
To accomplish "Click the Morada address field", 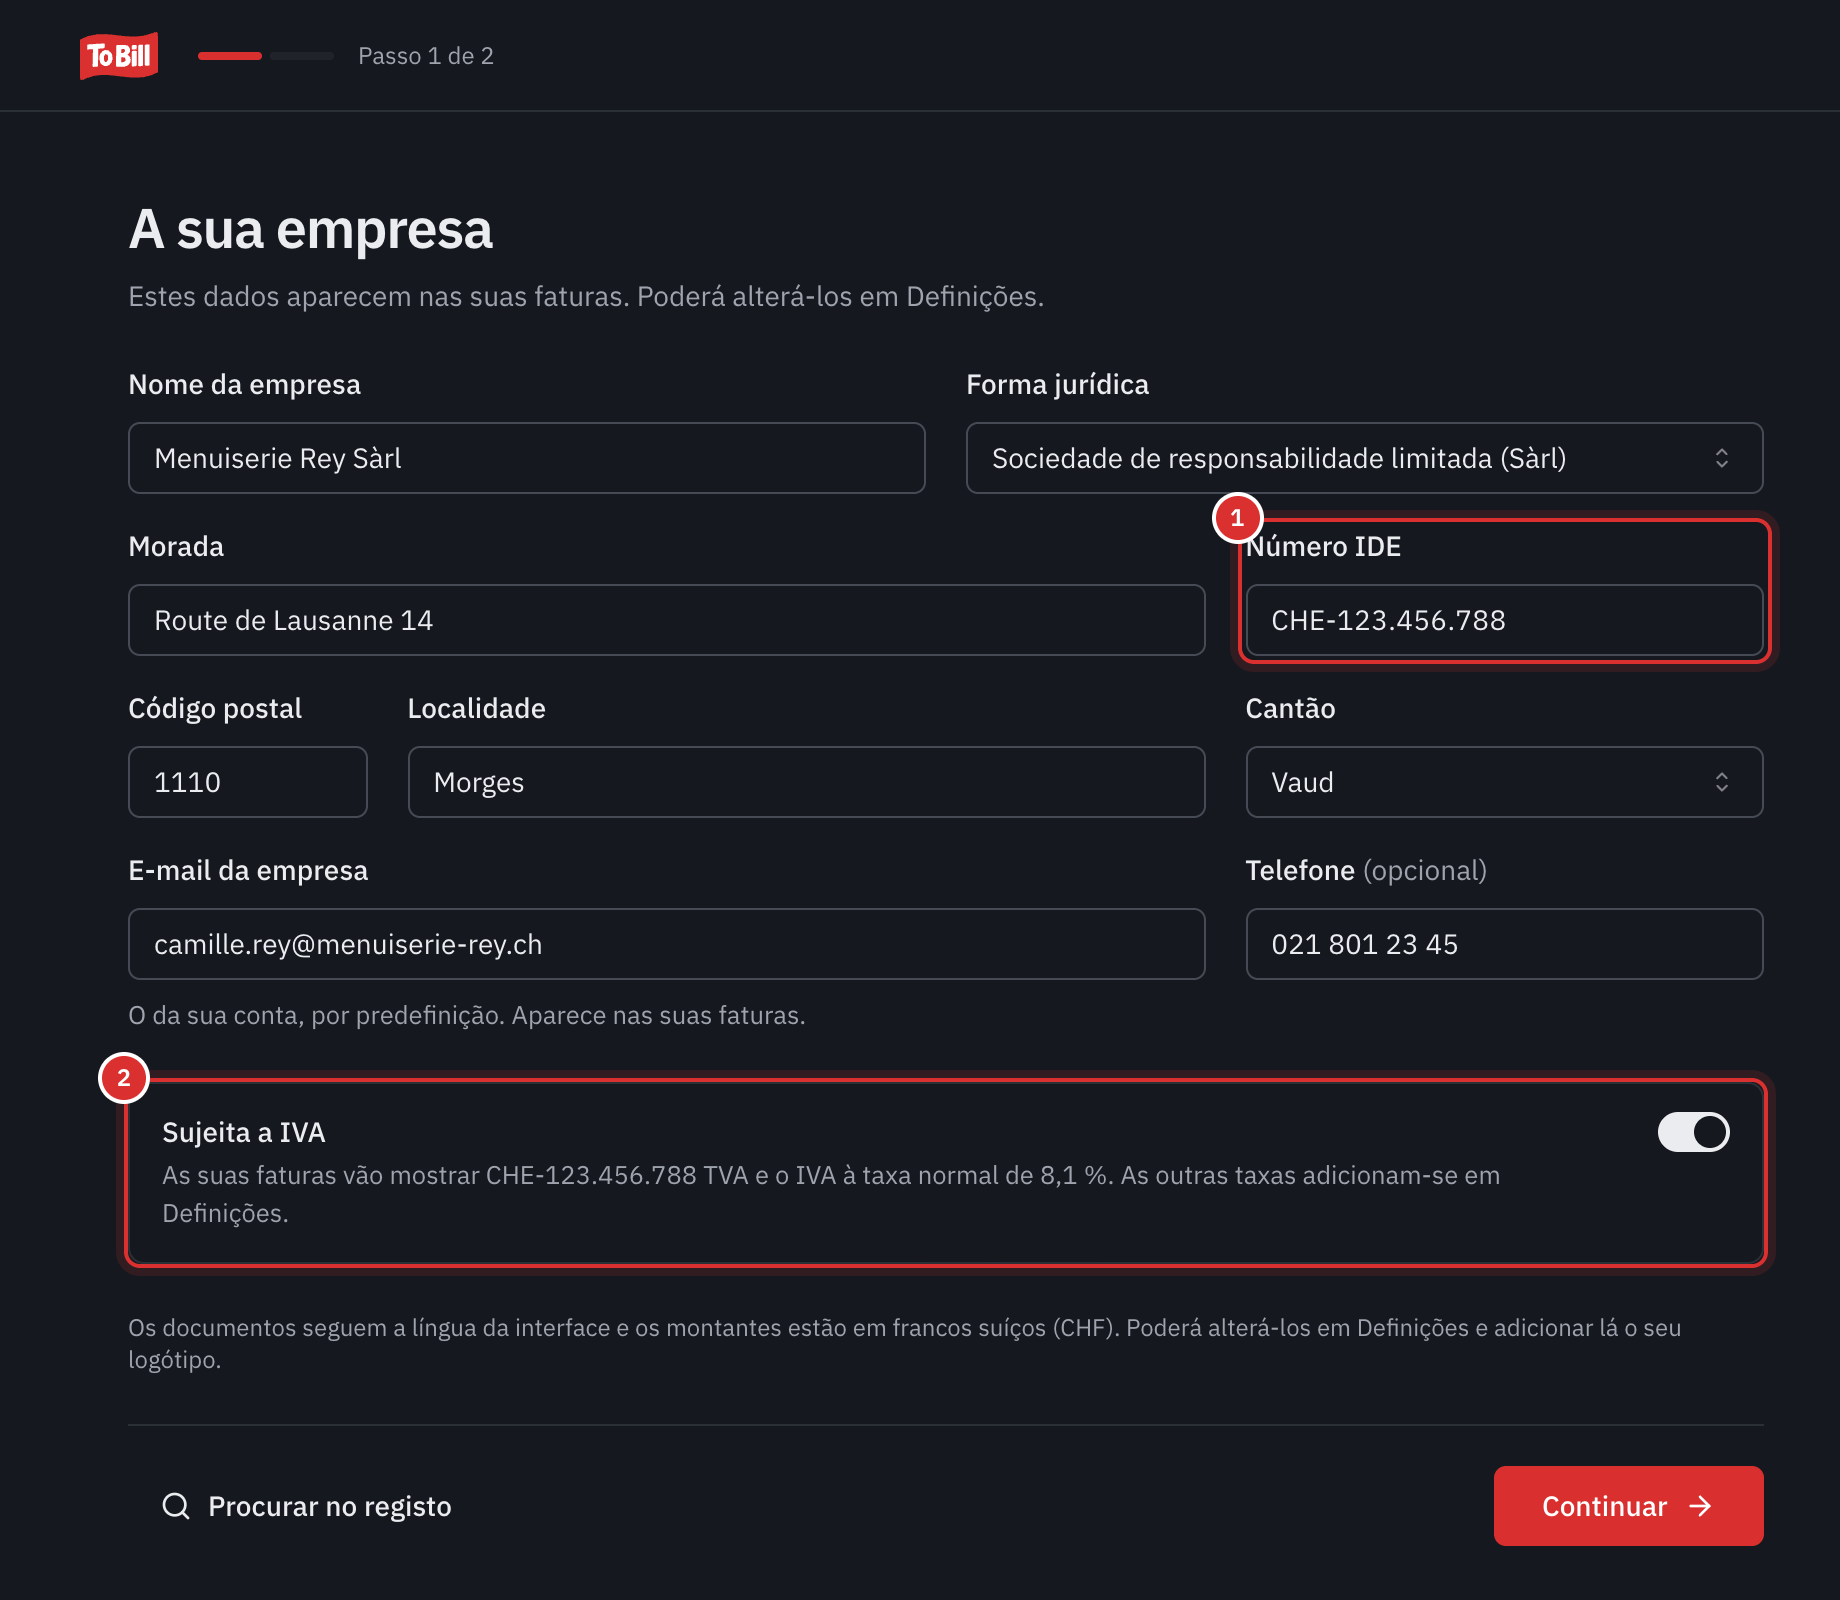I will coord(666,620).
